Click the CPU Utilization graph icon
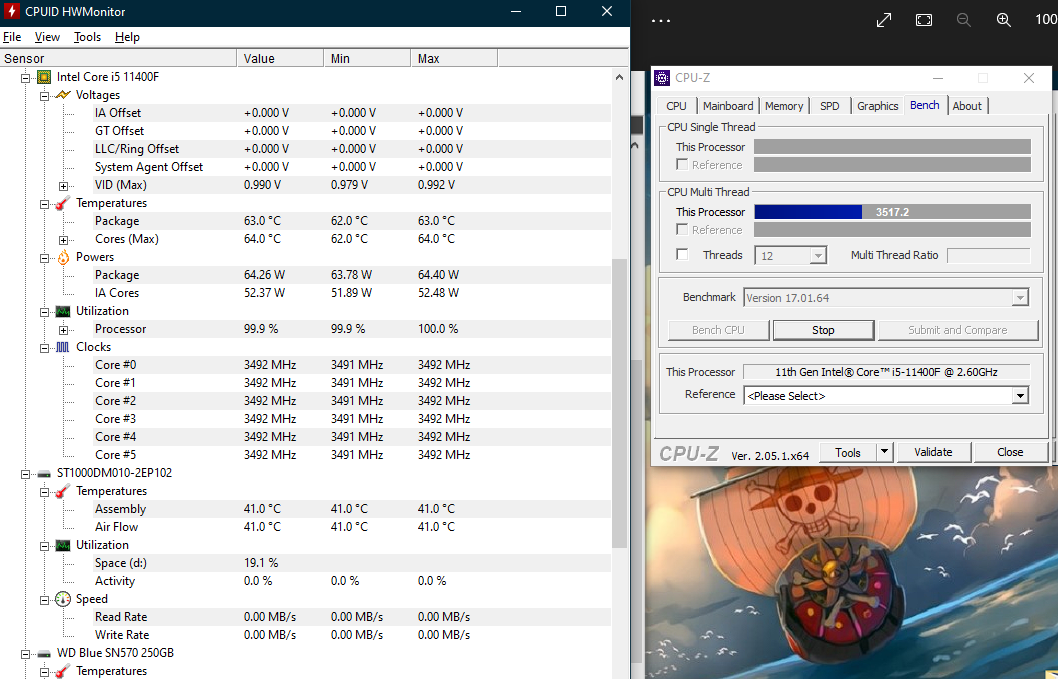1058x679 pixels. [x=63, y=311]
